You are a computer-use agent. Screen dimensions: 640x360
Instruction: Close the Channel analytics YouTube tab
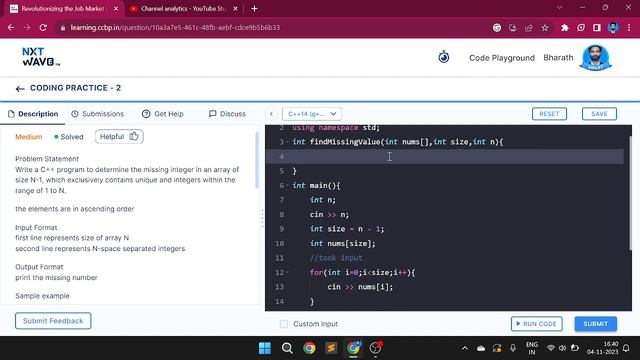(236, 9)
